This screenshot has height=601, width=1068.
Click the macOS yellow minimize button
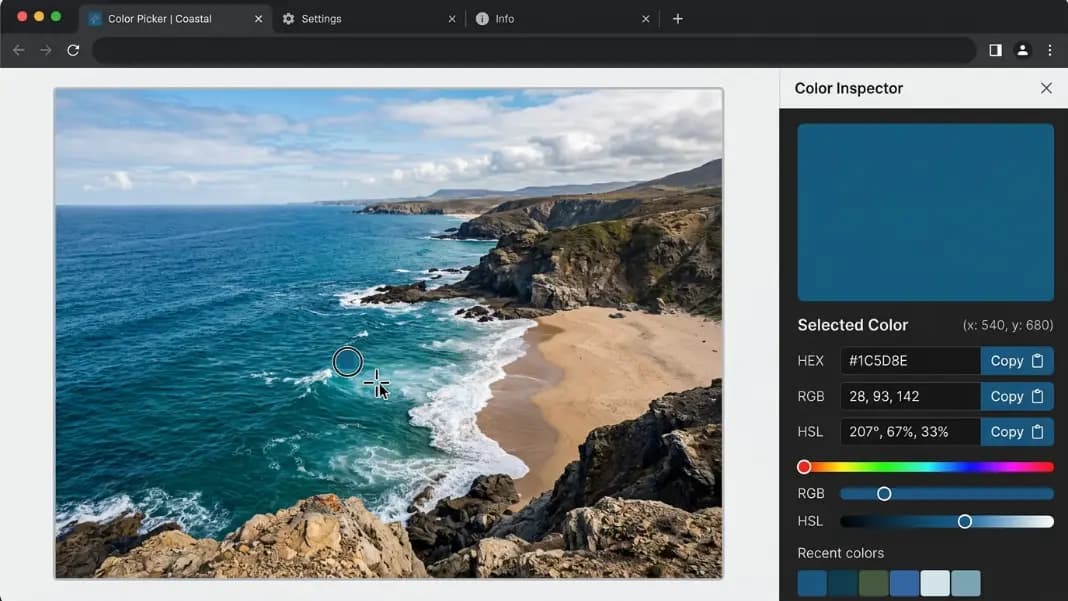(x=39, y=16)
